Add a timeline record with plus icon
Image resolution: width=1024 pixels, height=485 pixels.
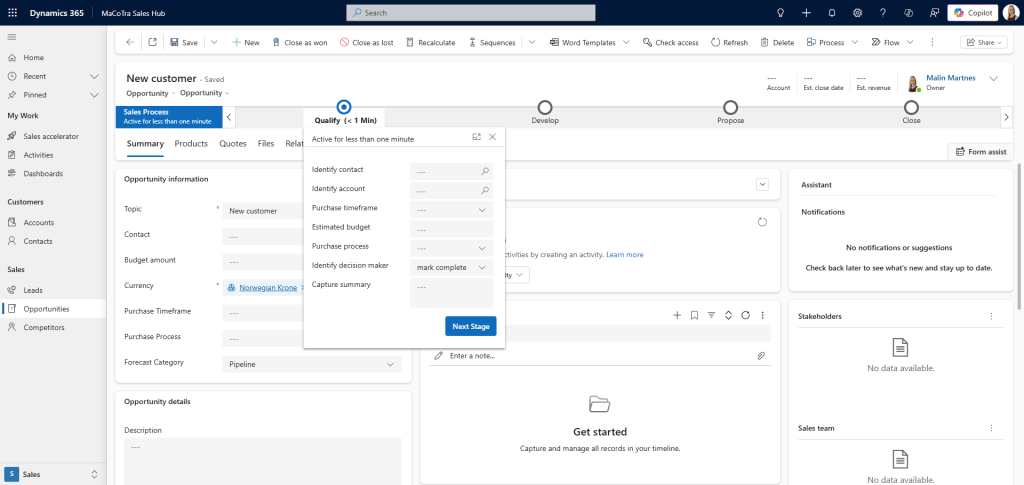[x=677, y=315]
